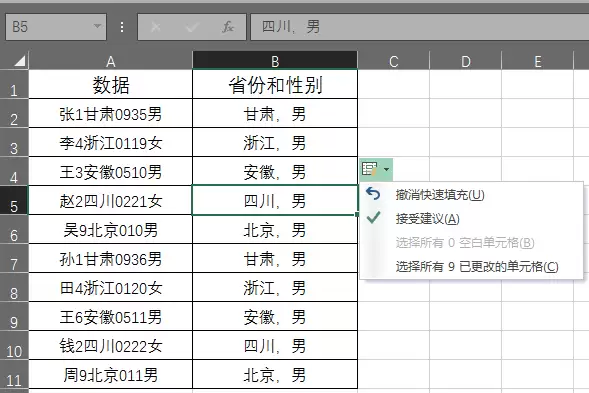589x393 pixels.
Task: Select column A header
Action: click(x=110, y=60)
